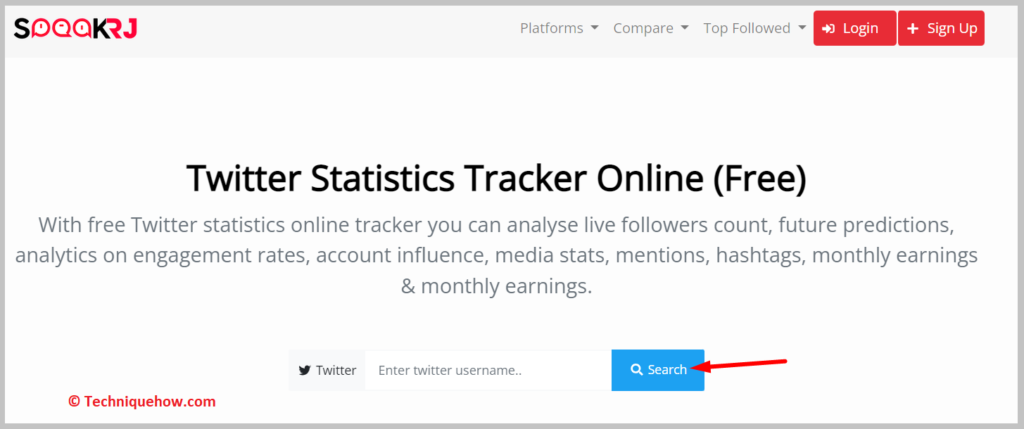Click the blue Search button
1024x429 pixels.
(x=658, y=370)
